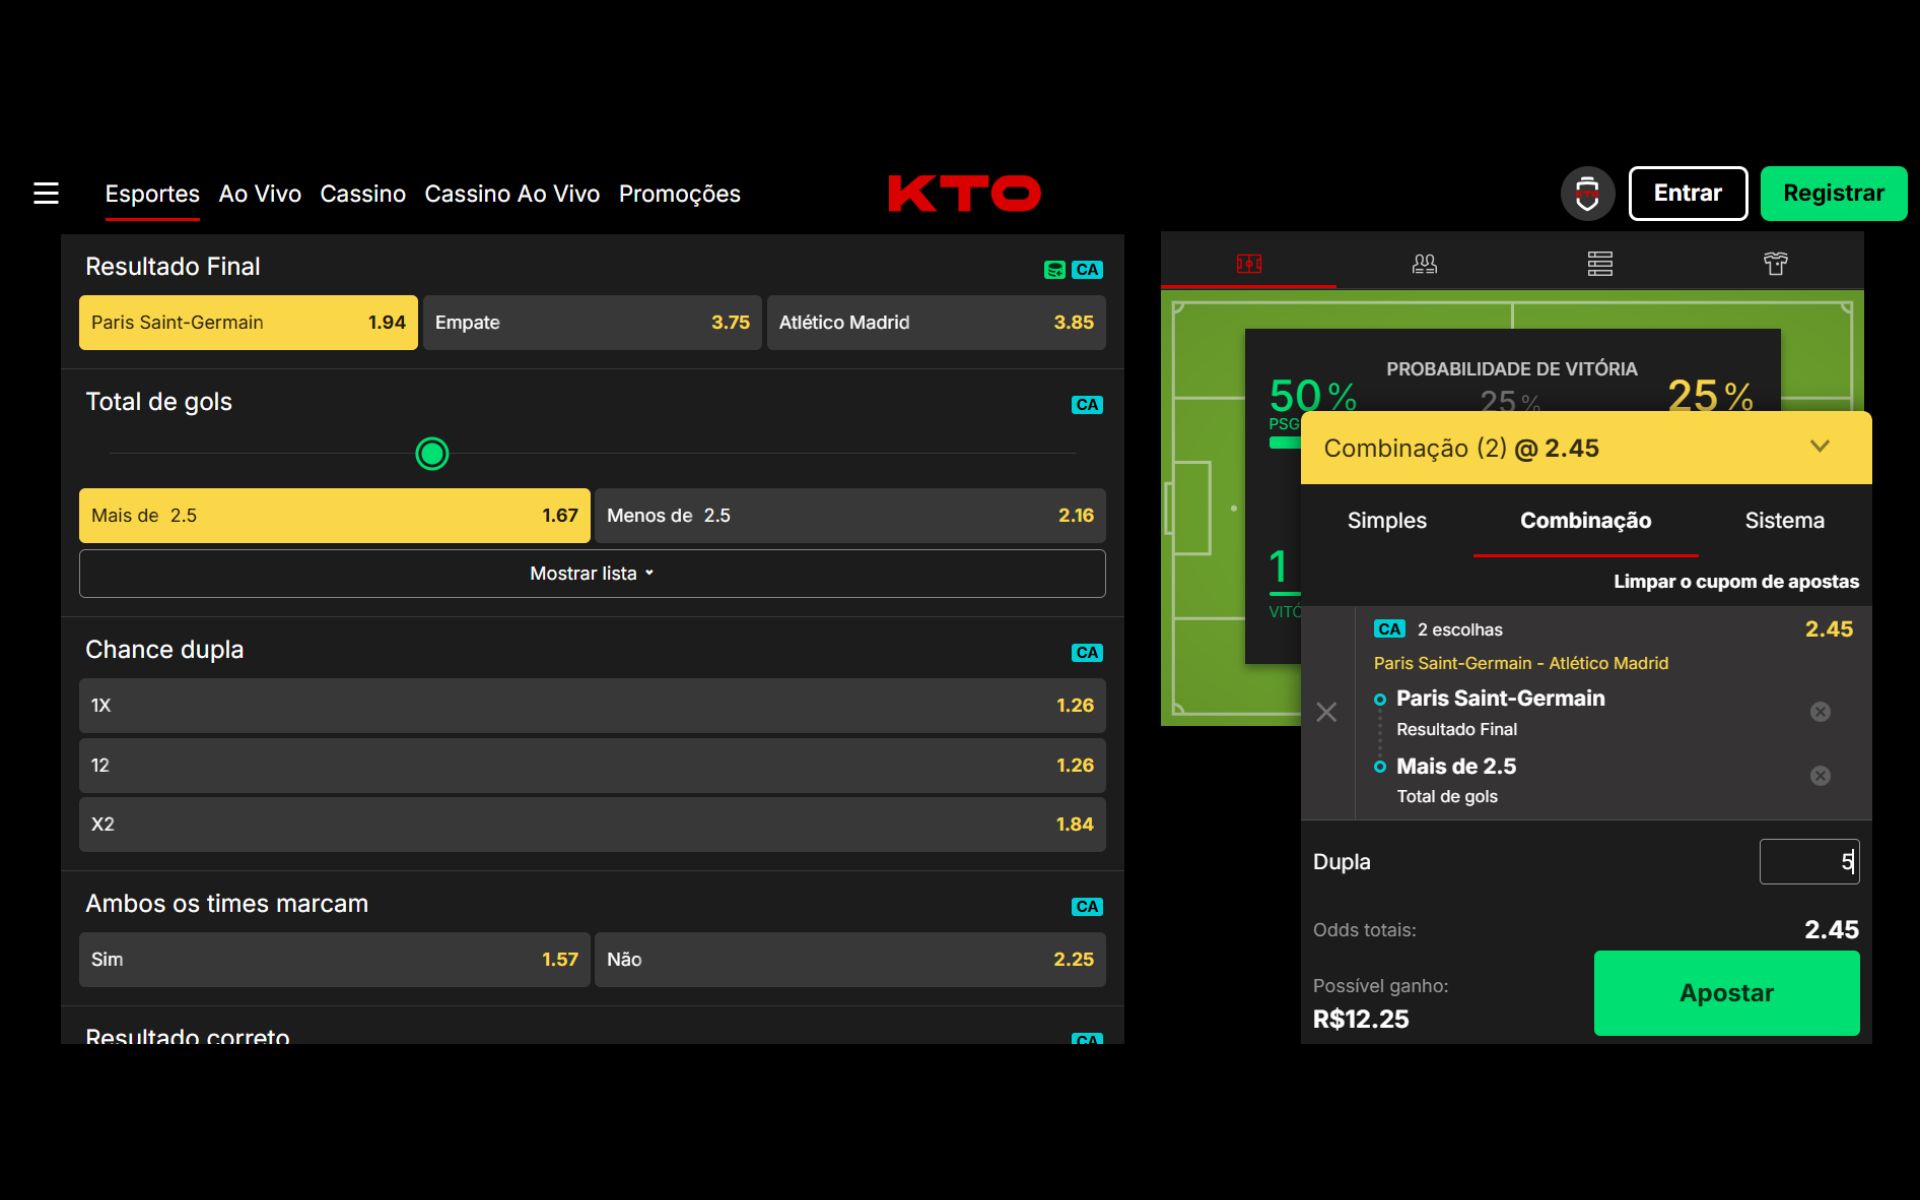Click the round shield icon beside Entrar
Screen dimensions: 1920x1200
1587,193
